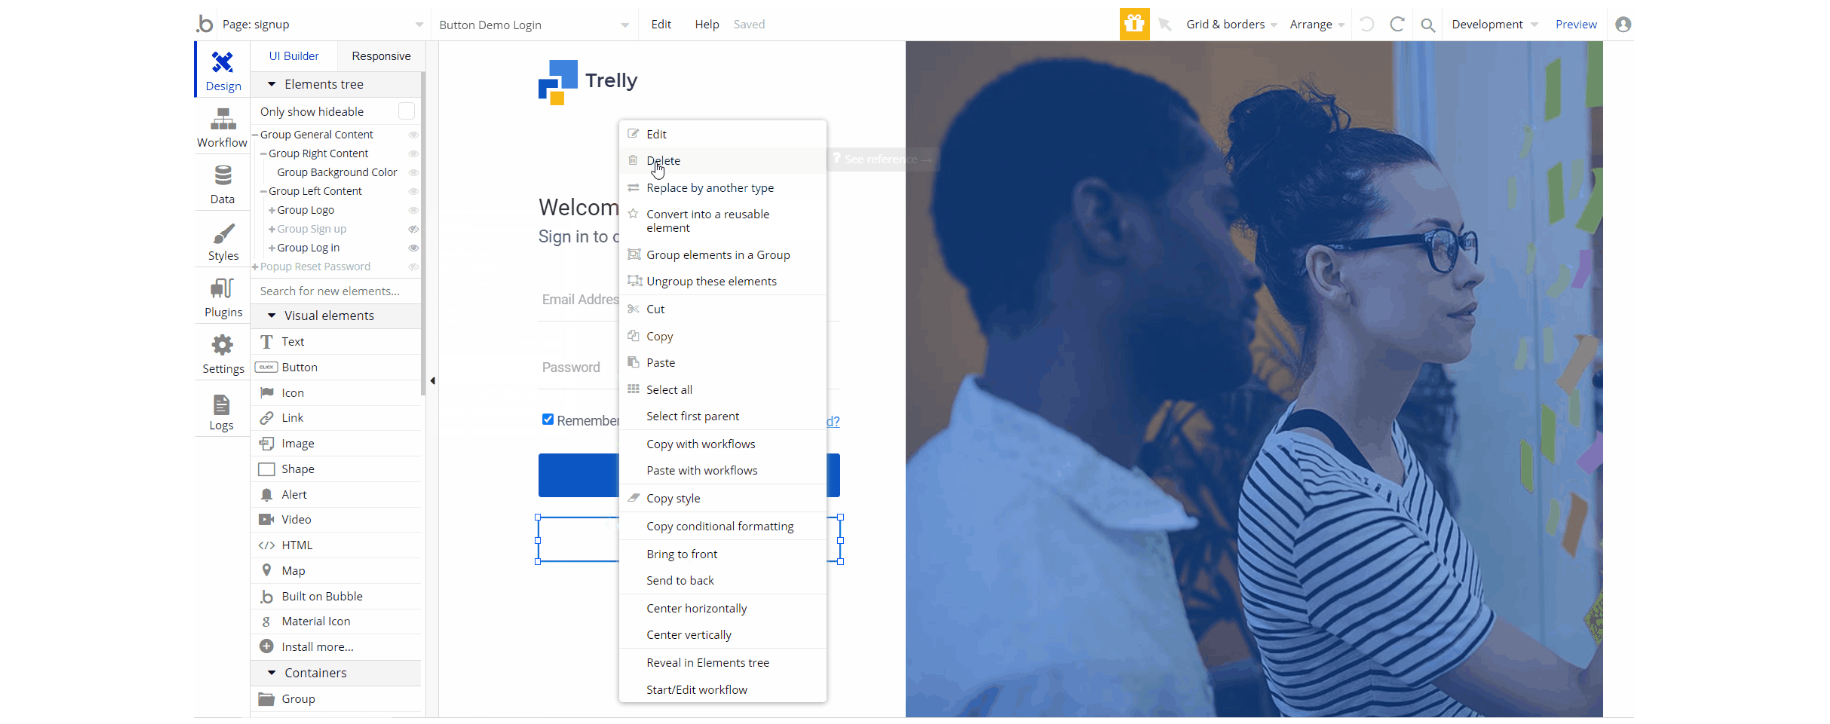1830x724 pixels.
Task: Select the Map element
Action: 337,571
